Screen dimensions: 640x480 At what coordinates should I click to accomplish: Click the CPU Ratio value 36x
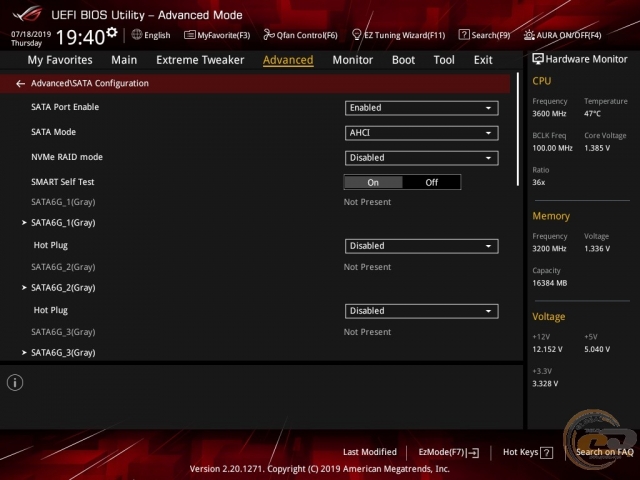coord(538,183)
